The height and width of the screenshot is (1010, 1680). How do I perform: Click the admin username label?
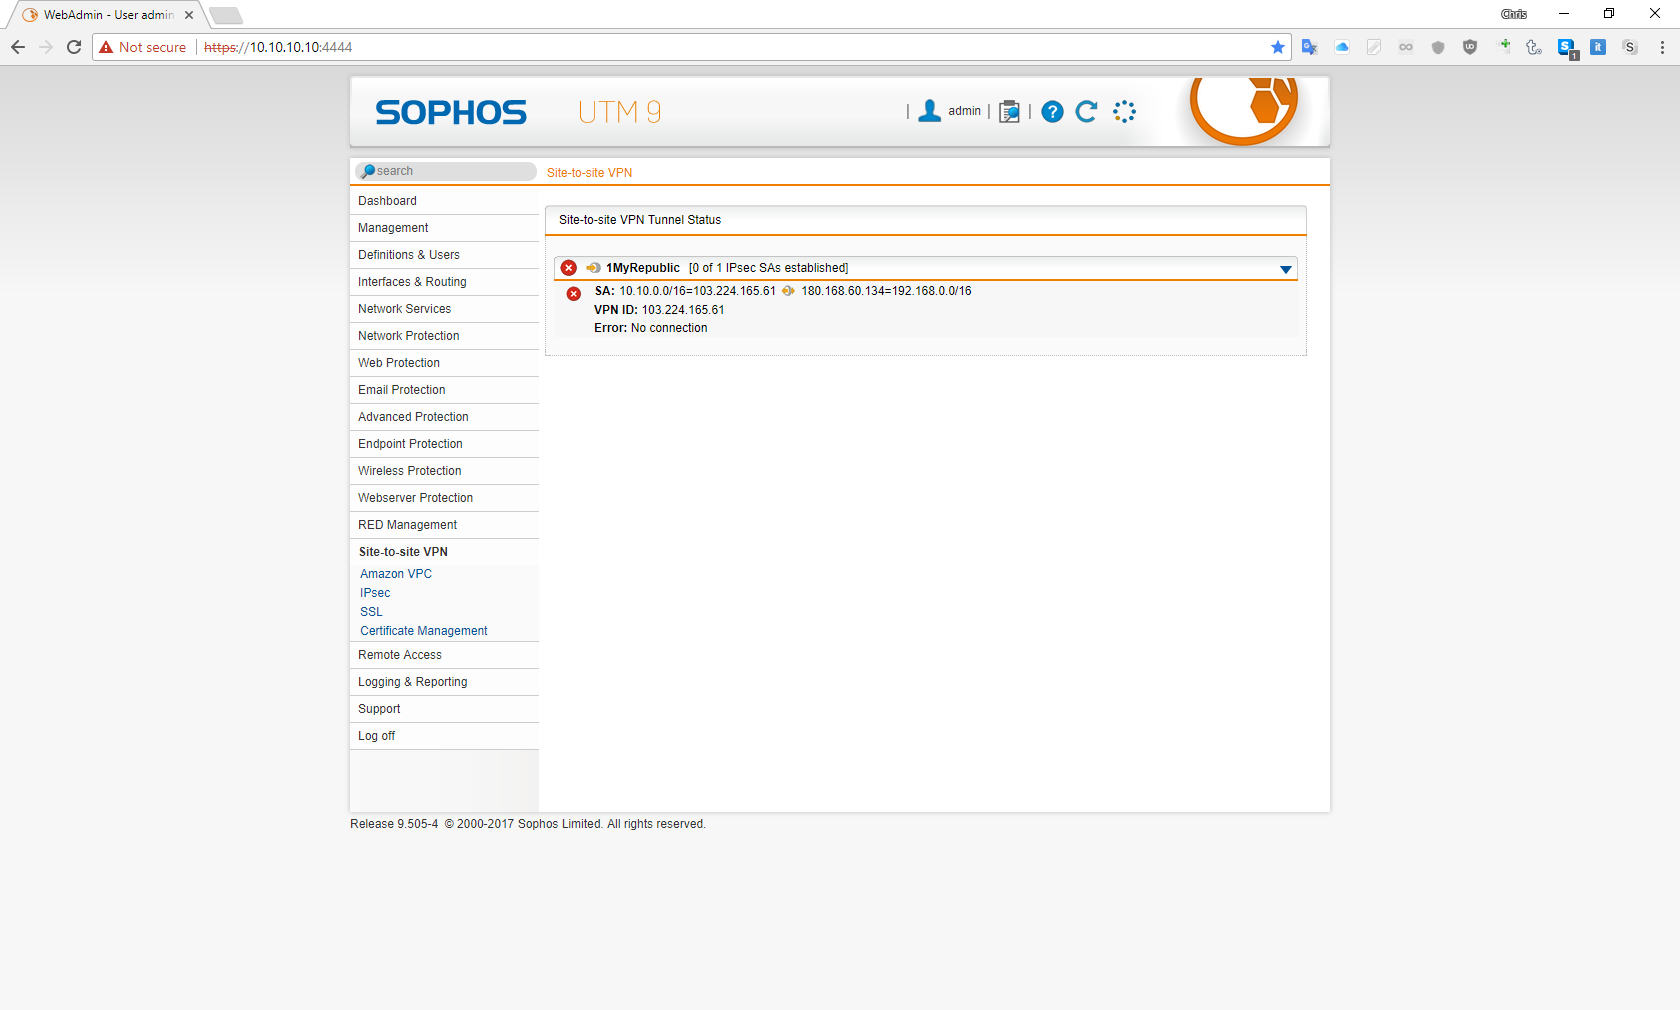coord(964,111)
